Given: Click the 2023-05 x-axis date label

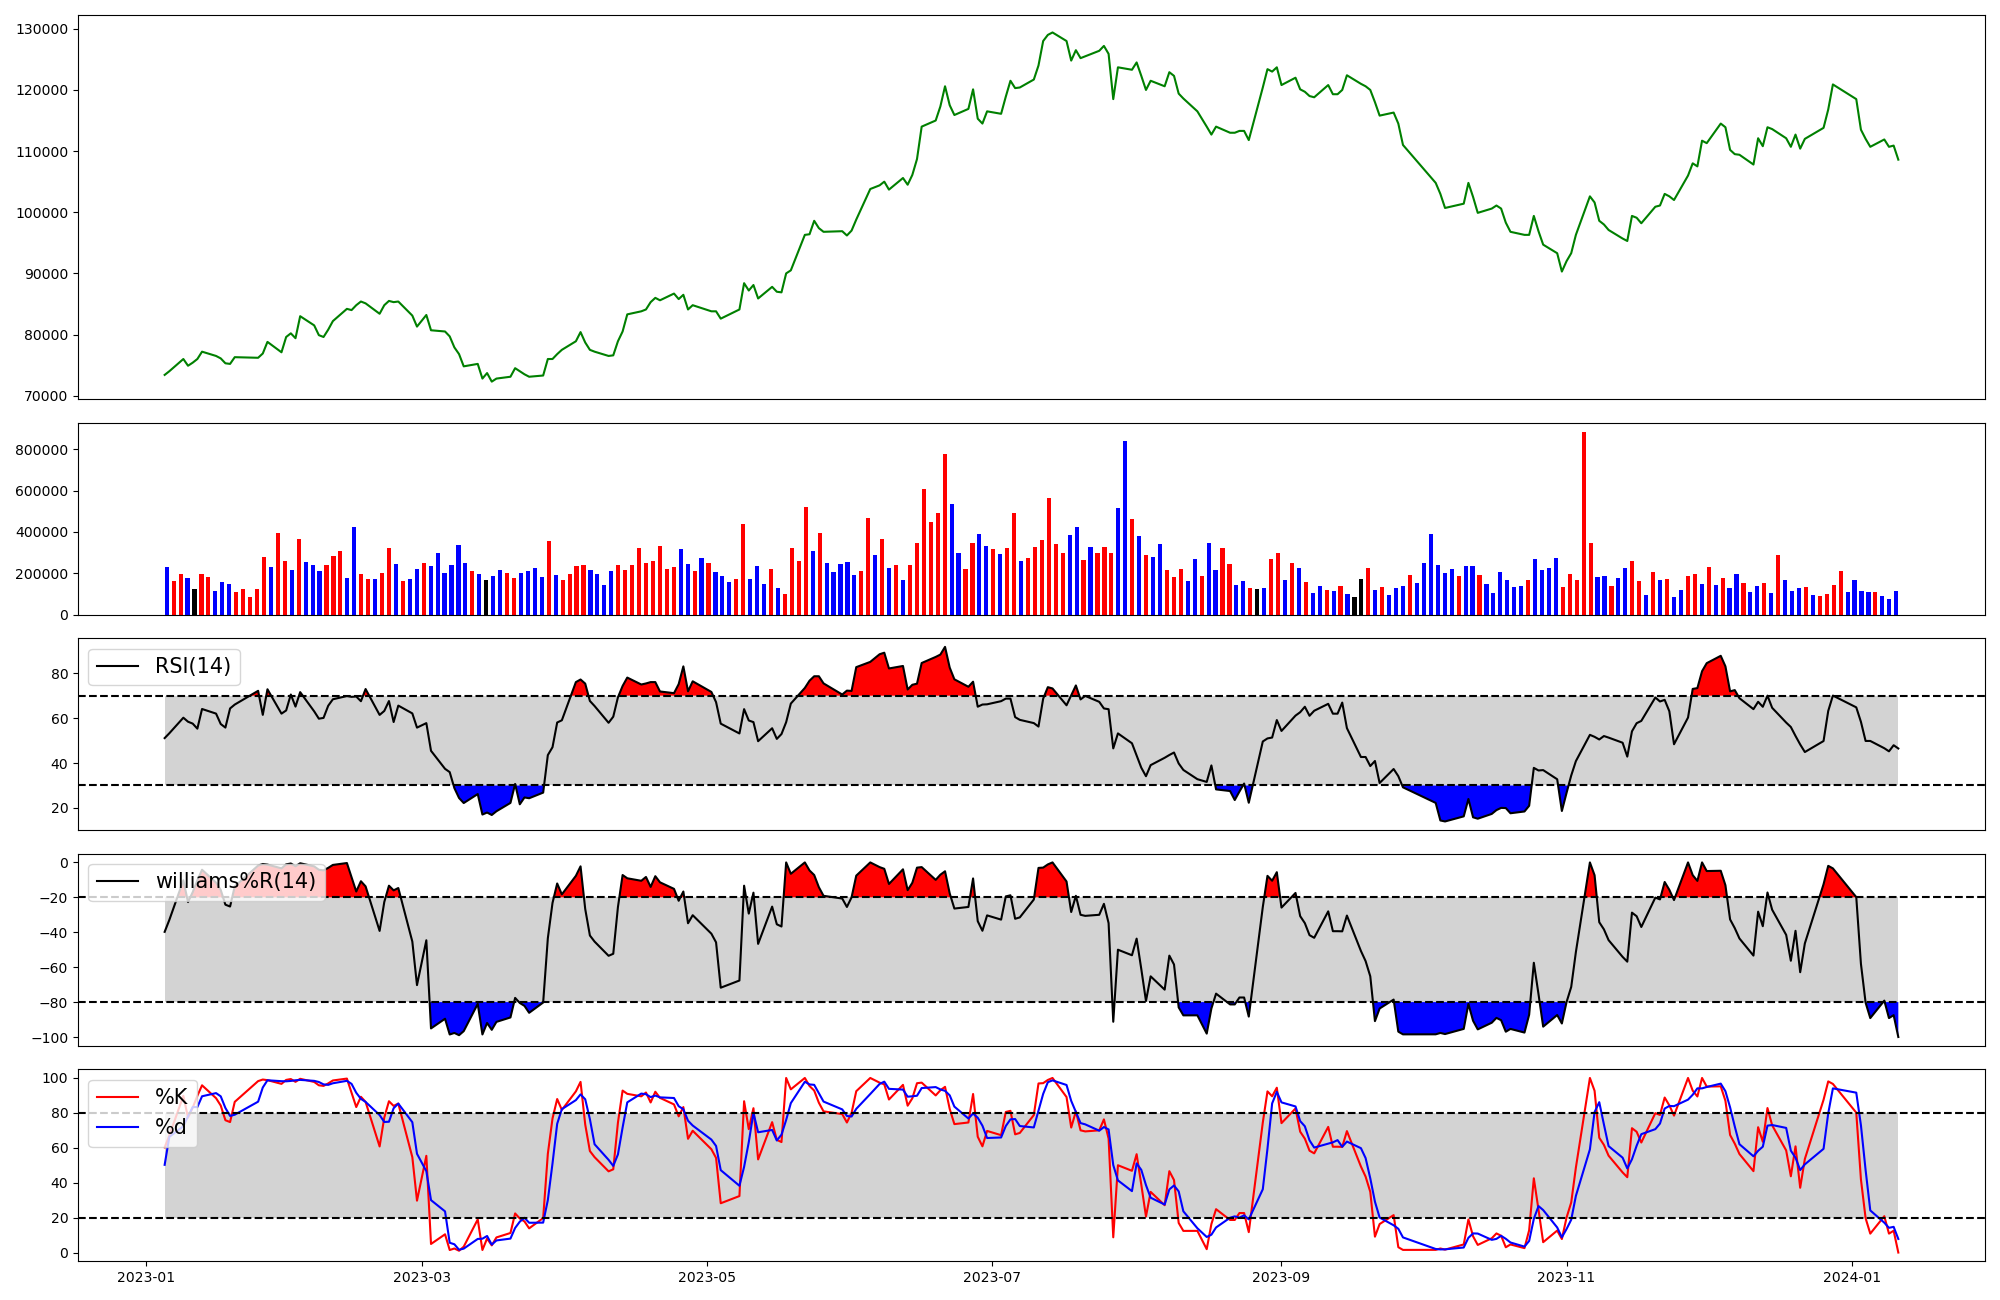Looking at the screenshot, I should pos(707,1277).
